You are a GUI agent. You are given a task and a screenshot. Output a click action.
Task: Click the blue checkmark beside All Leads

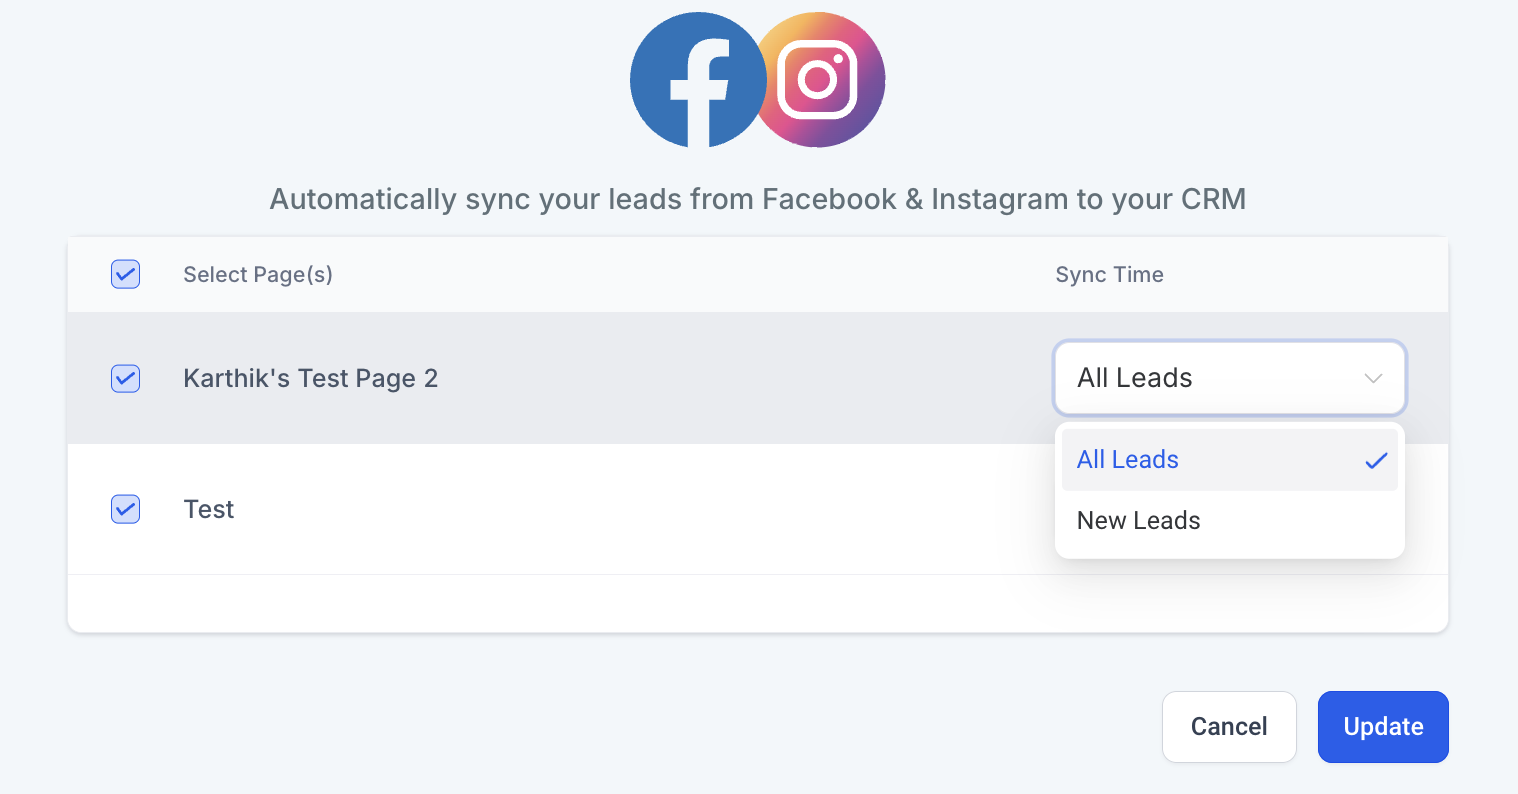[1376, 461]
